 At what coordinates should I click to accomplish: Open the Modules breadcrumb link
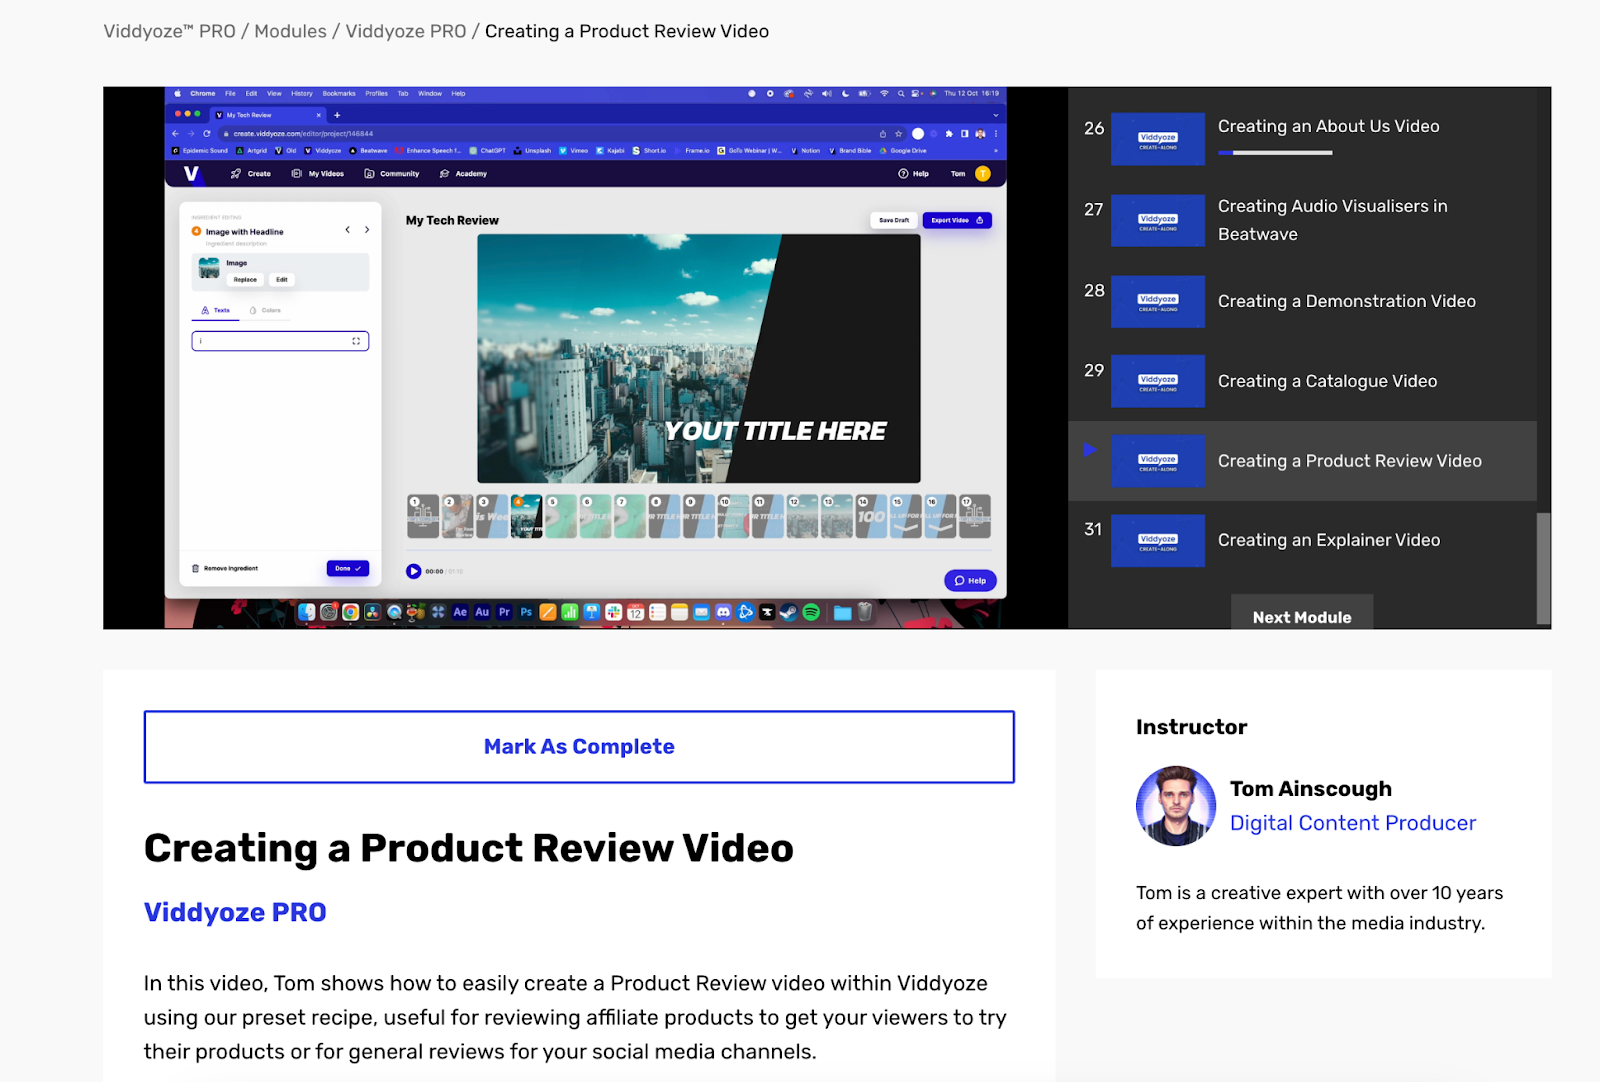click(290, 31)
